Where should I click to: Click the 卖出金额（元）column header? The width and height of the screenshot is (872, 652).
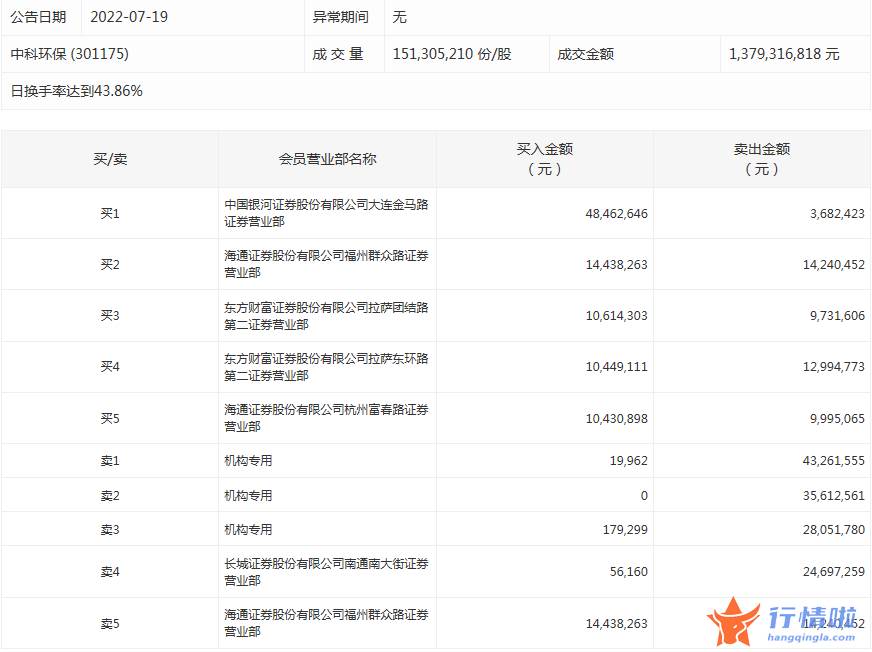[x=762, y=159]
